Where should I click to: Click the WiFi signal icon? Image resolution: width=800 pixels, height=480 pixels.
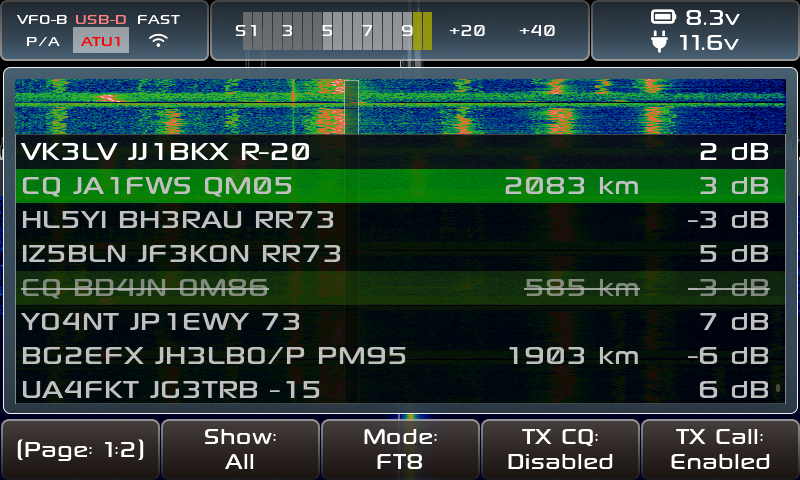(x=158, y=41)
